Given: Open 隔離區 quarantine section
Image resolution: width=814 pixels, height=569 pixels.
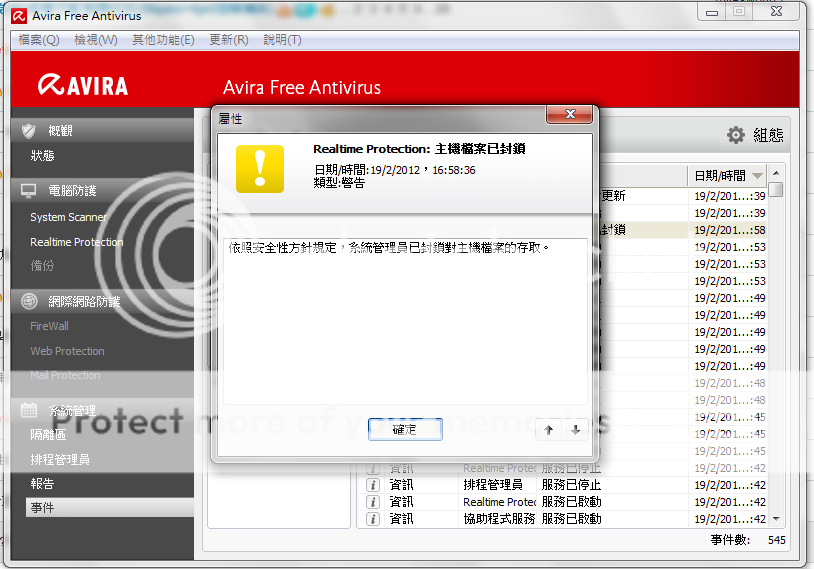Looking at the screenshot, I should pyautogui.click(x=48, y=435).
